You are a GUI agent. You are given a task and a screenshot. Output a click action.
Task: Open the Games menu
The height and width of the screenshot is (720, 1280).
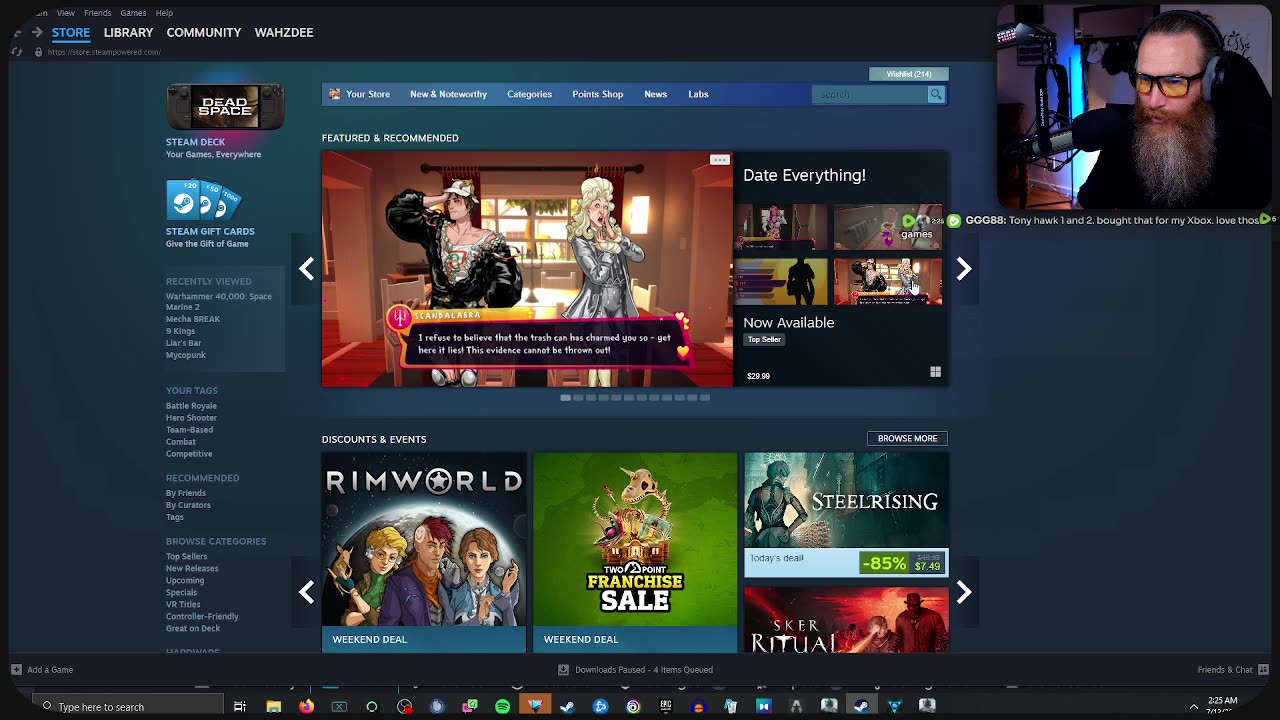[133, 13]
